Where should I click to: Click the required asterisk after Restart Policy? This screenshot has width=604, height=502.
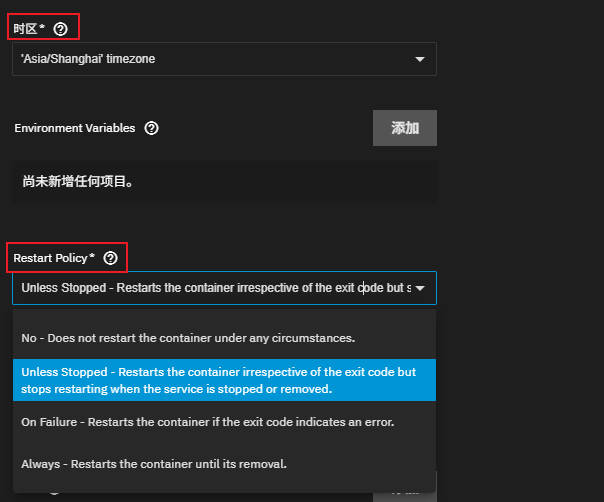[92, 258]
